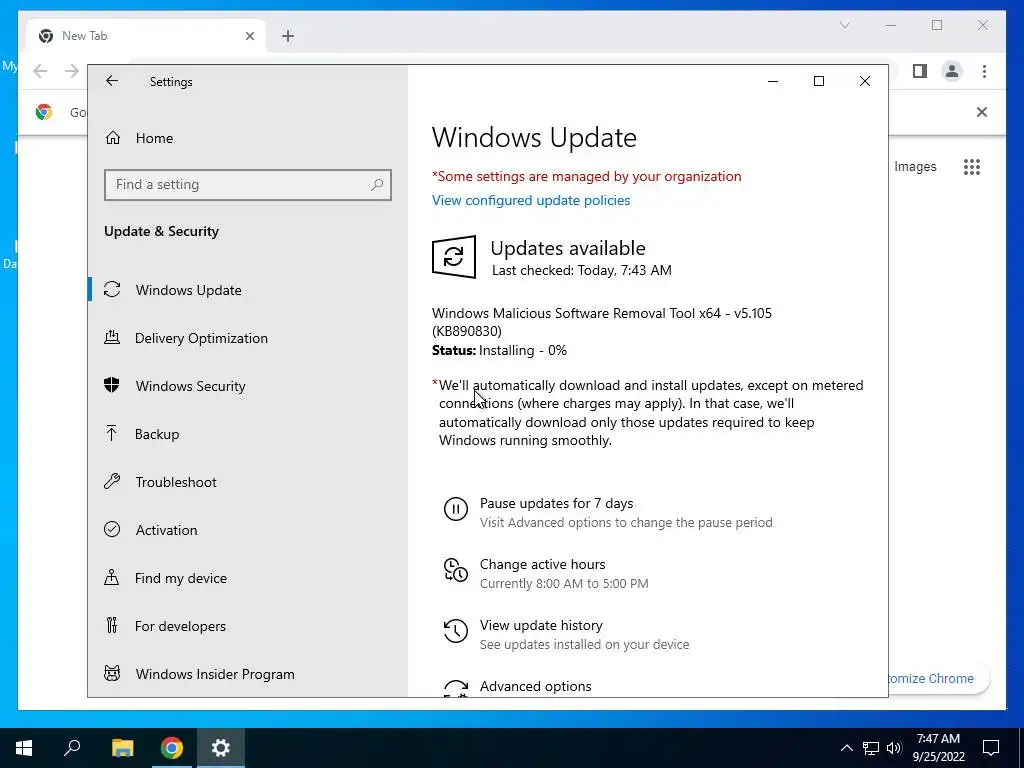Open notification center icon
Image resolution: width=1024 pixels, height=768 pixels.
click(x=991, y=748)
